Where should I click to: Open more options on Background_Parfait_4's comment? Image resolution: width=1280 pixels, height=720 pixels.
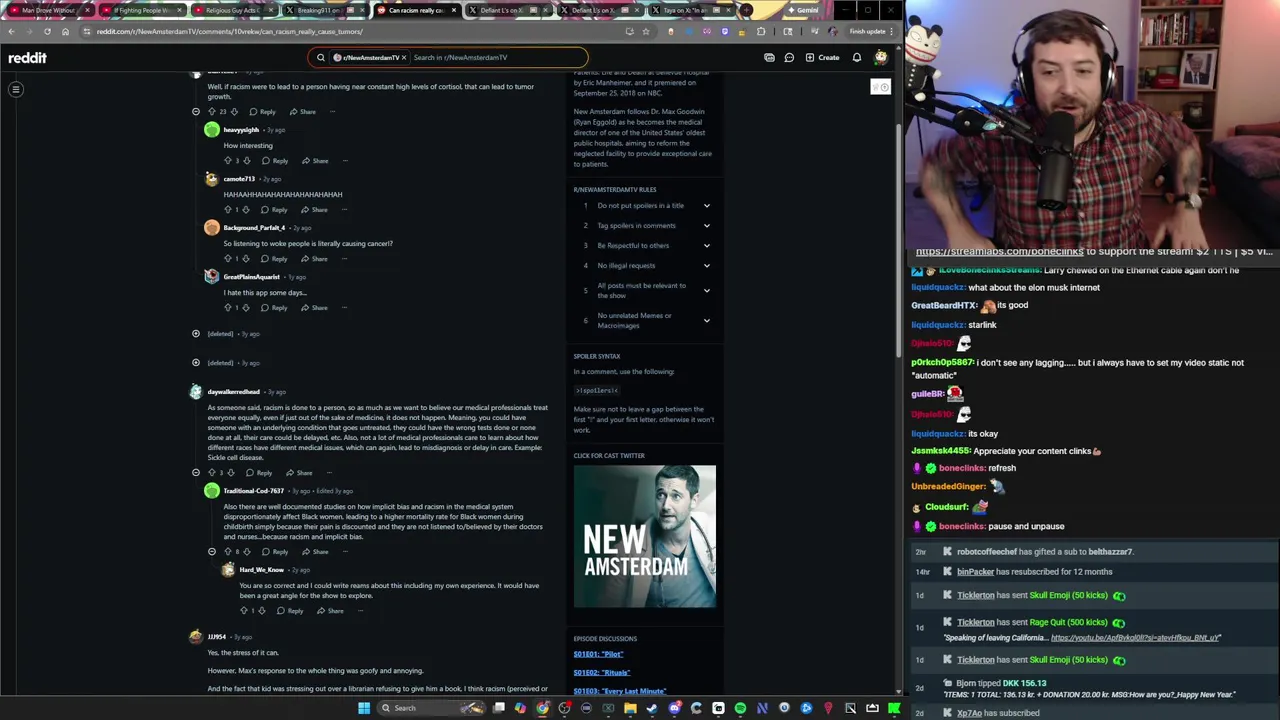tap(345, 259)
